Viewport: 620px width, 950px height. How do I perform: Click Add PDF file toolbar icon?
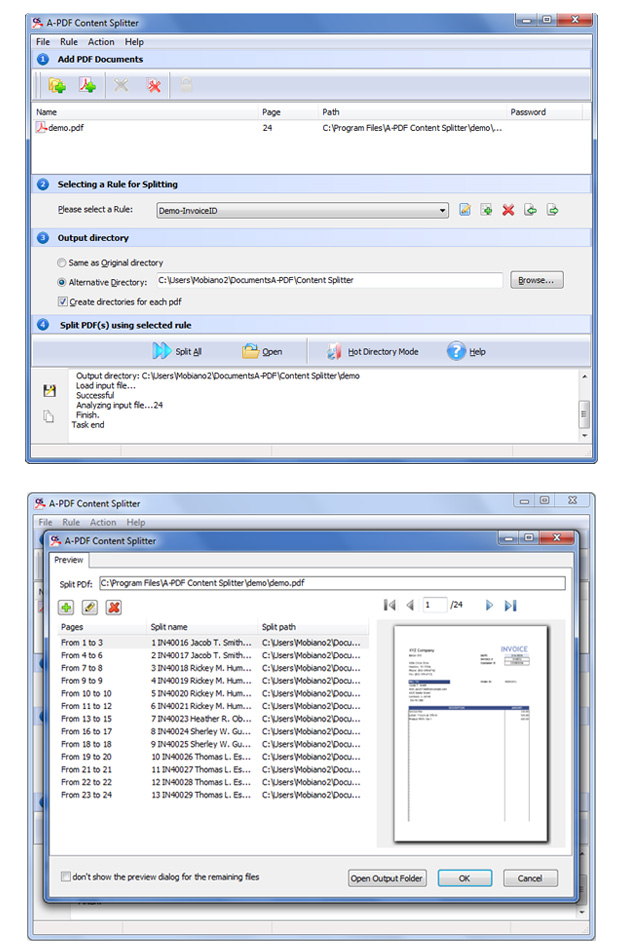(87, 85)
